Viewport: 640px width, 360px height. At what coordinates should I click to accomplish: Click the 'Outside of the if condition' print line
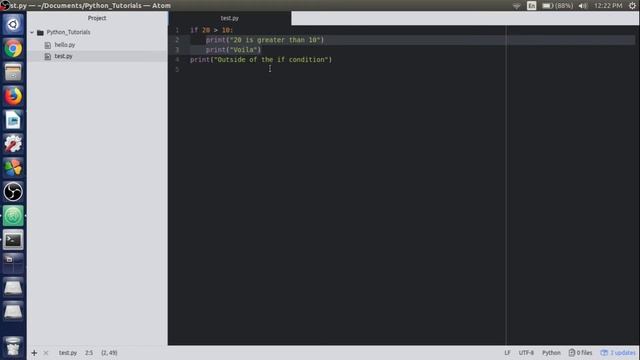pos(261,60)
